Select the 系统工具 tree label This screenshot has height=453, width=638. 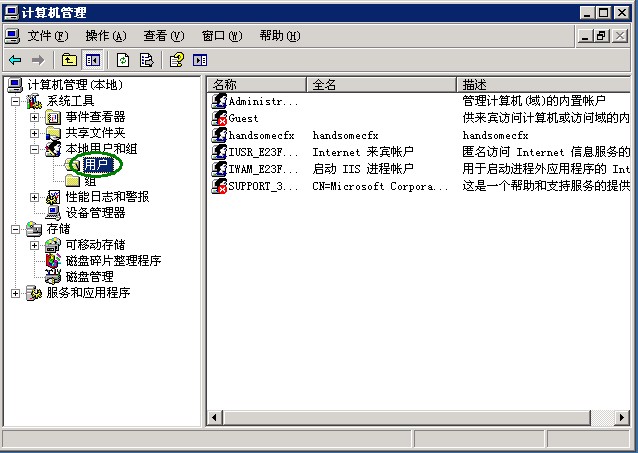(70, 101)
